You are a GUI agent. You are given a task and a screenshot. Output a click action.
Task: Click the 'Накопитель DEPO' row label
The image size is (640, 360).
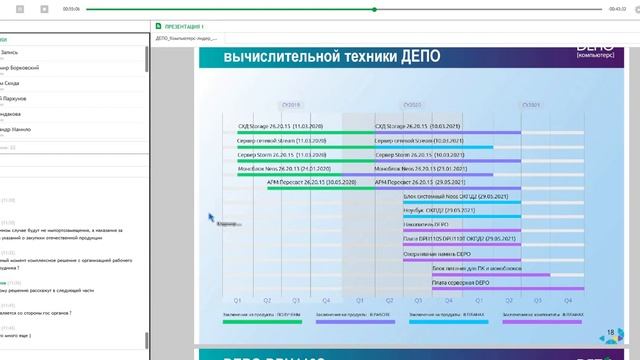pyautogui.click(x=426, y=224)
